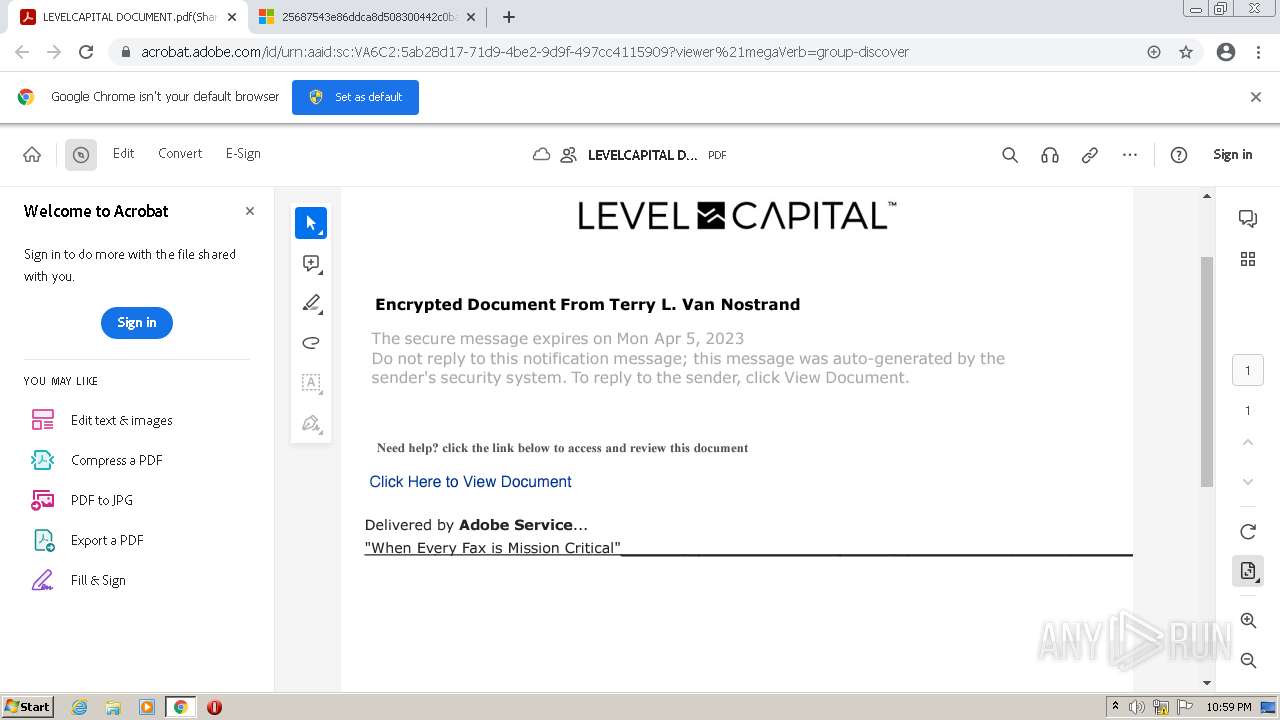Click Set as default button
The width and height of the screenshot is (1280, 720).
[x=355, y=97]
